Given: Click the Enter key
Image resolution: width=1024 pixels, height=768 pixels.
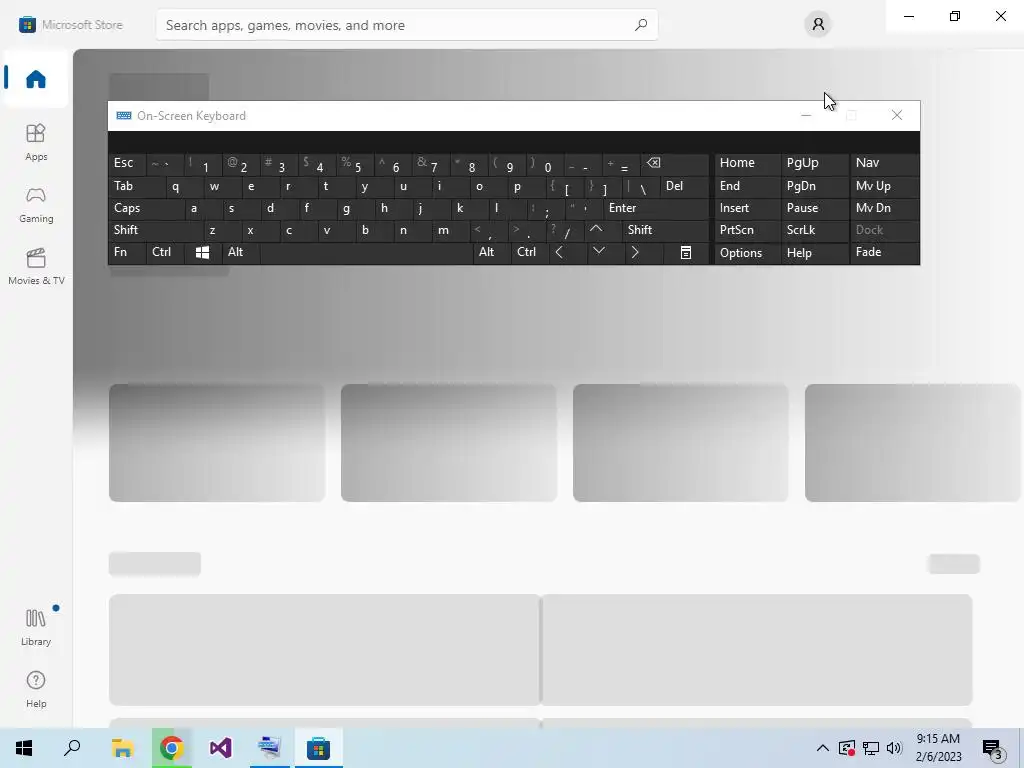Looking at the screenshot, I should (656, 208).
